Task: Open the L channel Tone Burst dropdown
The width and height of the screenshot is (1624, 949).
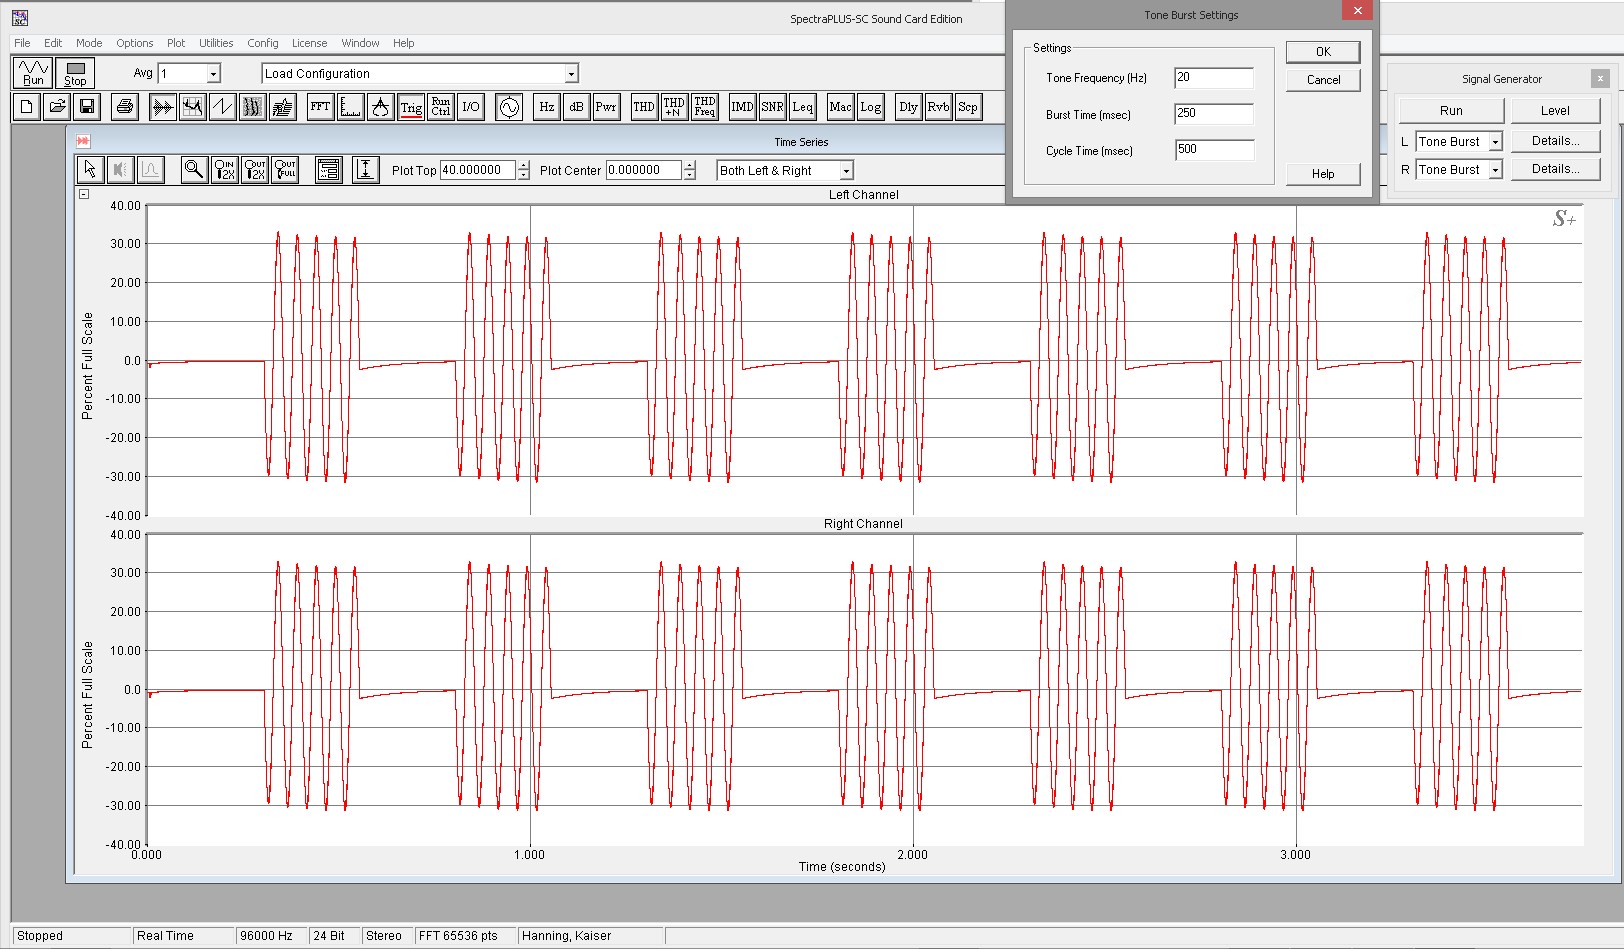Action: click(x=1495, y=142)
